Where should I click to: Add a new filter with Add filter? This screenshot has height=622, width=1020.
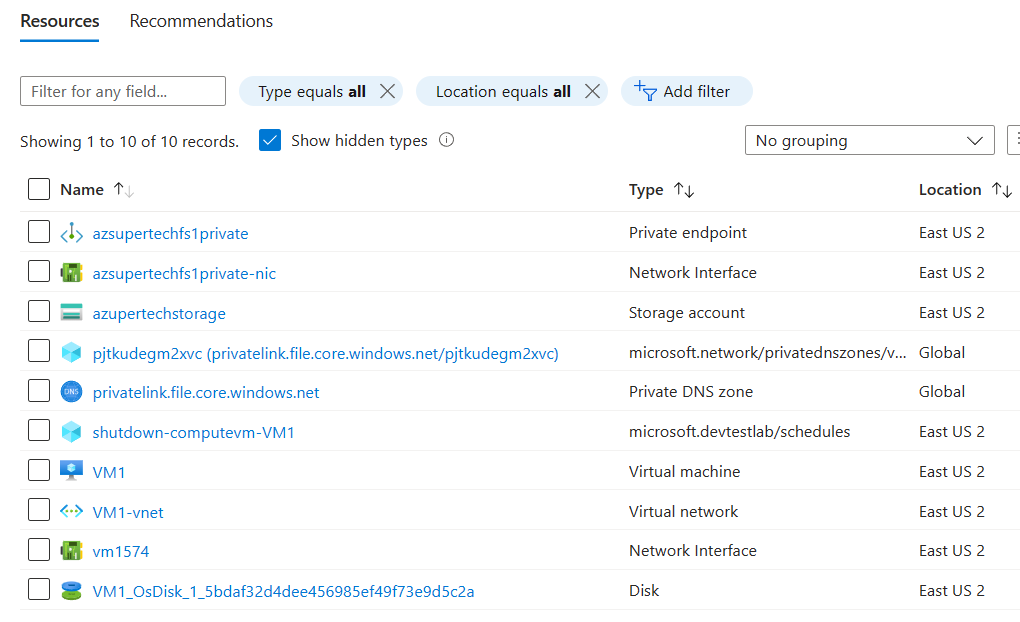[686, 91]
